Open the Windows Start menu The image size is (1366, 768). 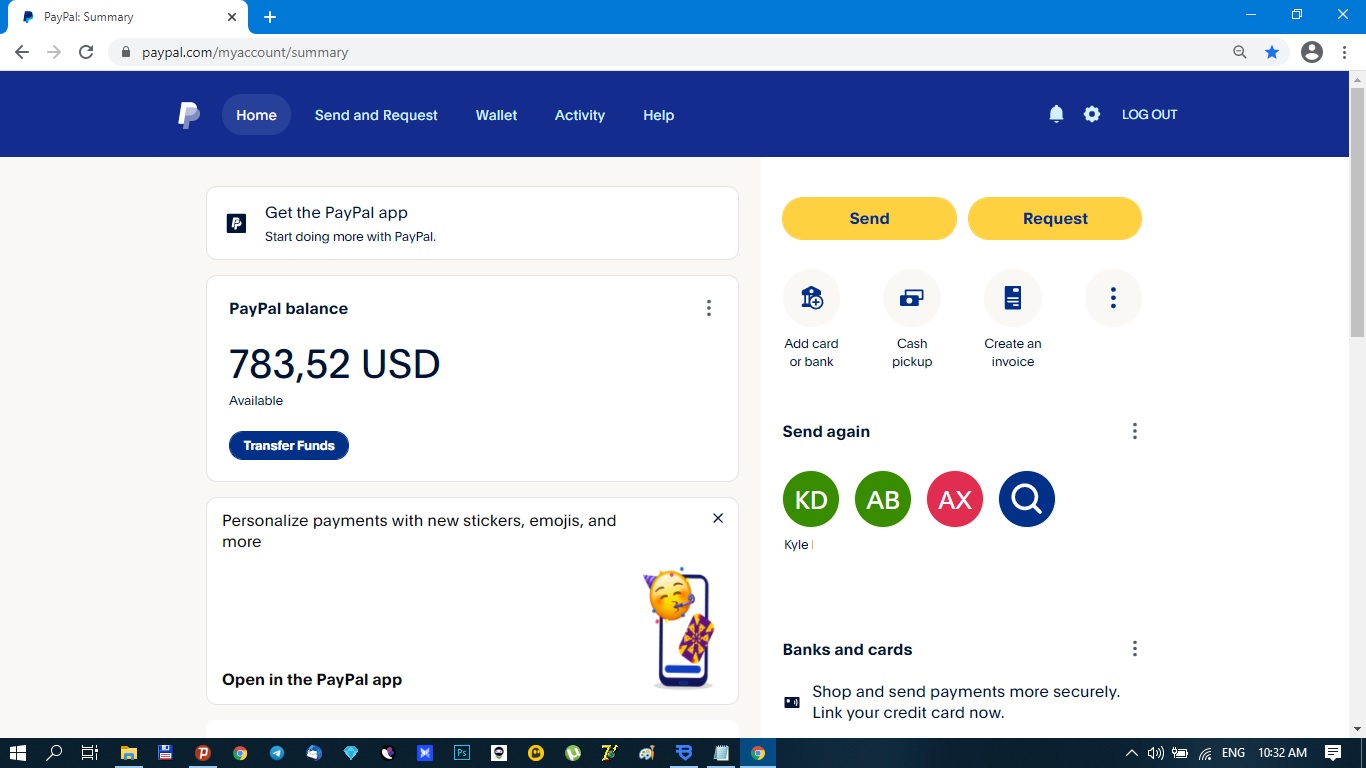click(x=18, y=753)
